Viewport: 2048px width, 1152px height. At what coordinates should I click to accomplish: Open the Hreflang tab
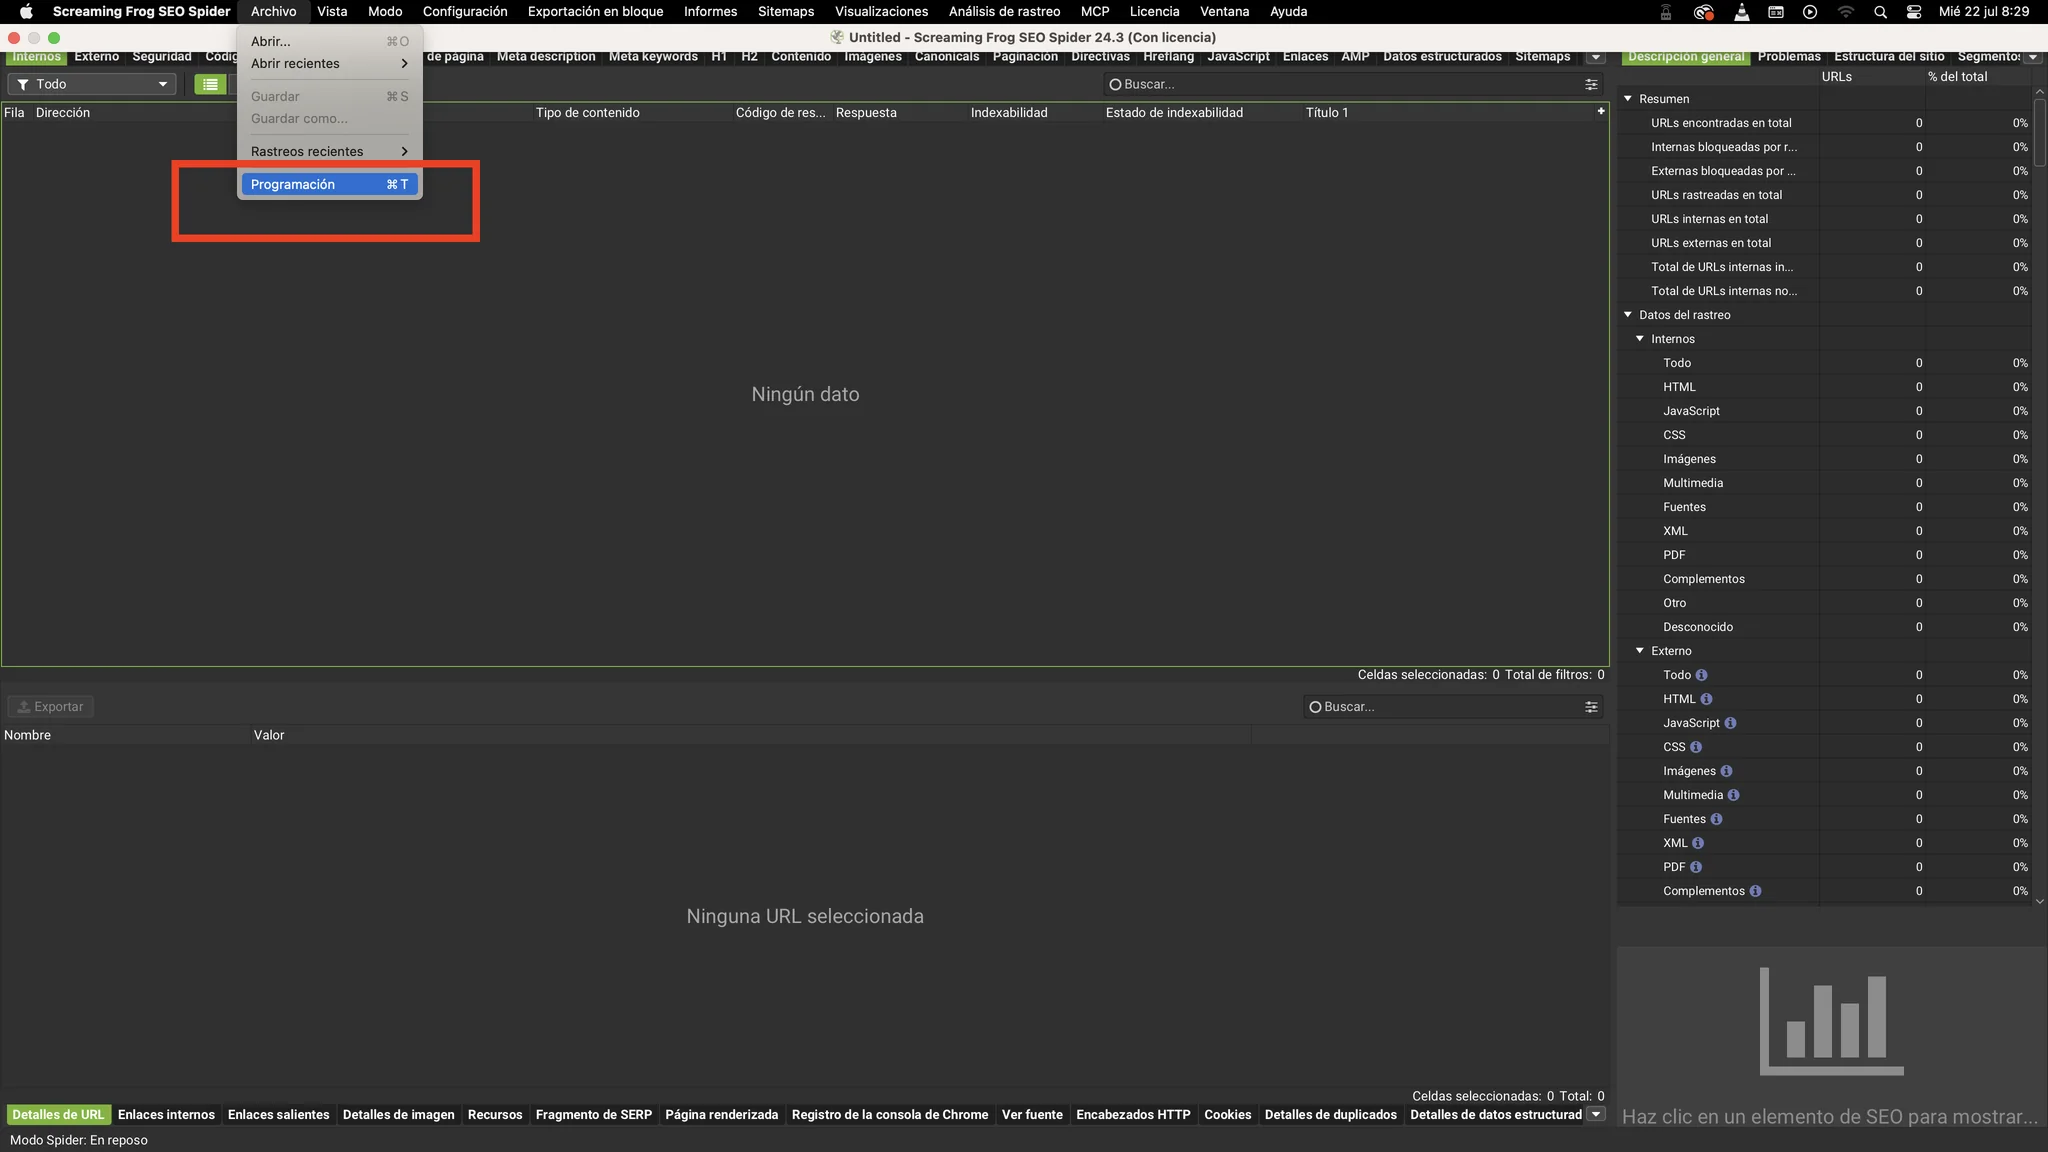click(1168, 57)
